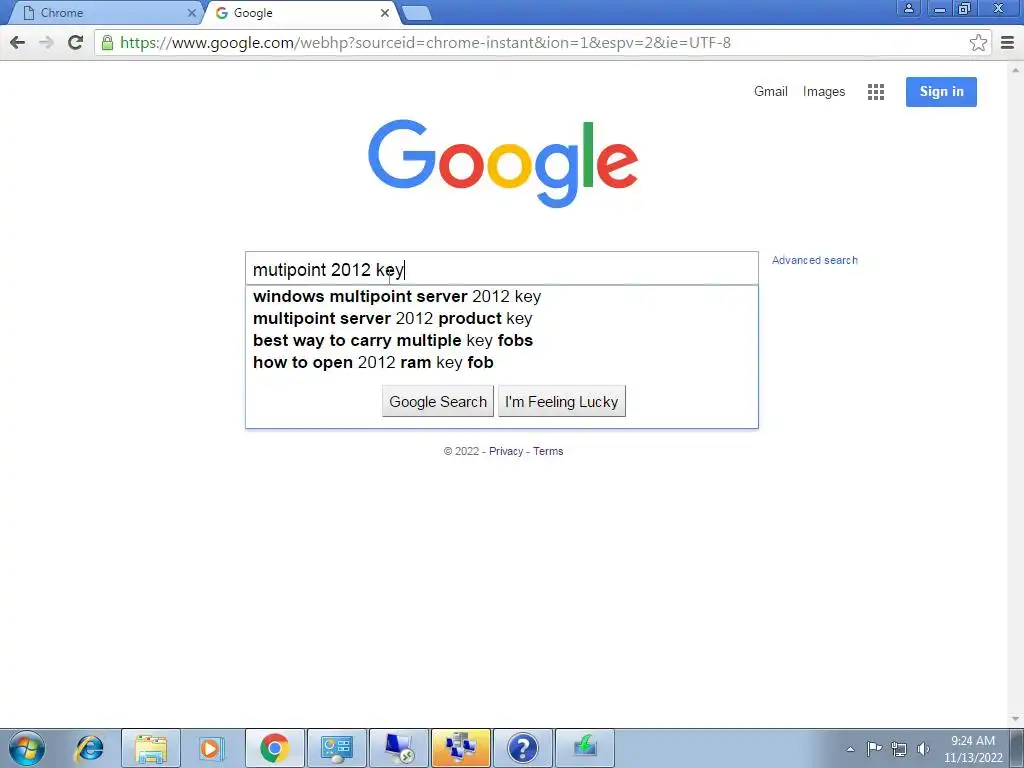Close the Chrome tab
The width and height of the screenshot is (1024, 768).
click(x=191, y=13)
